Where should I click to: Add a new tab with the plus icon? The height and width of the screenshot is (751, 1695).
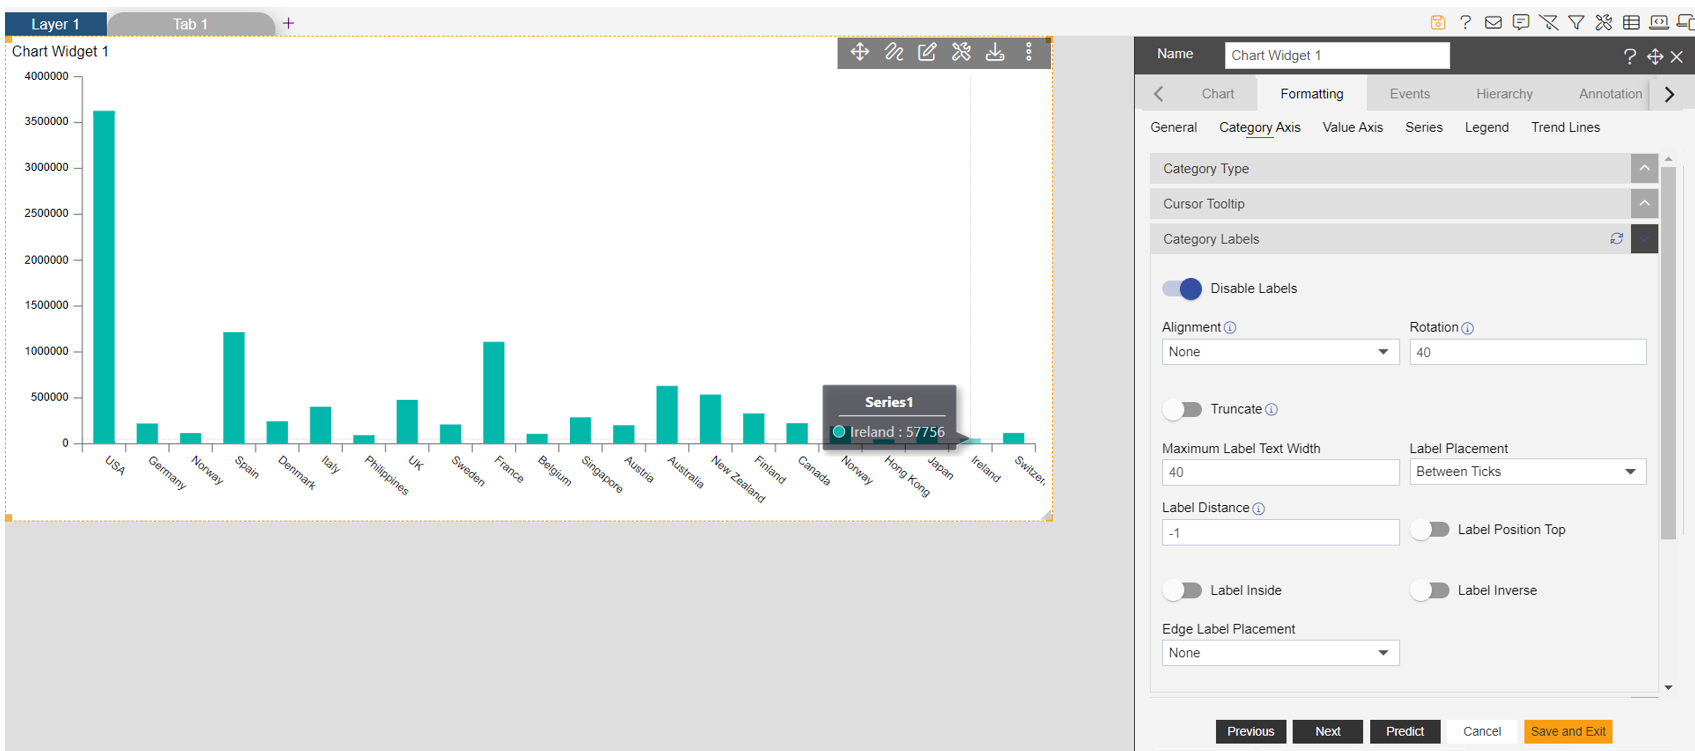coord(288,23)
